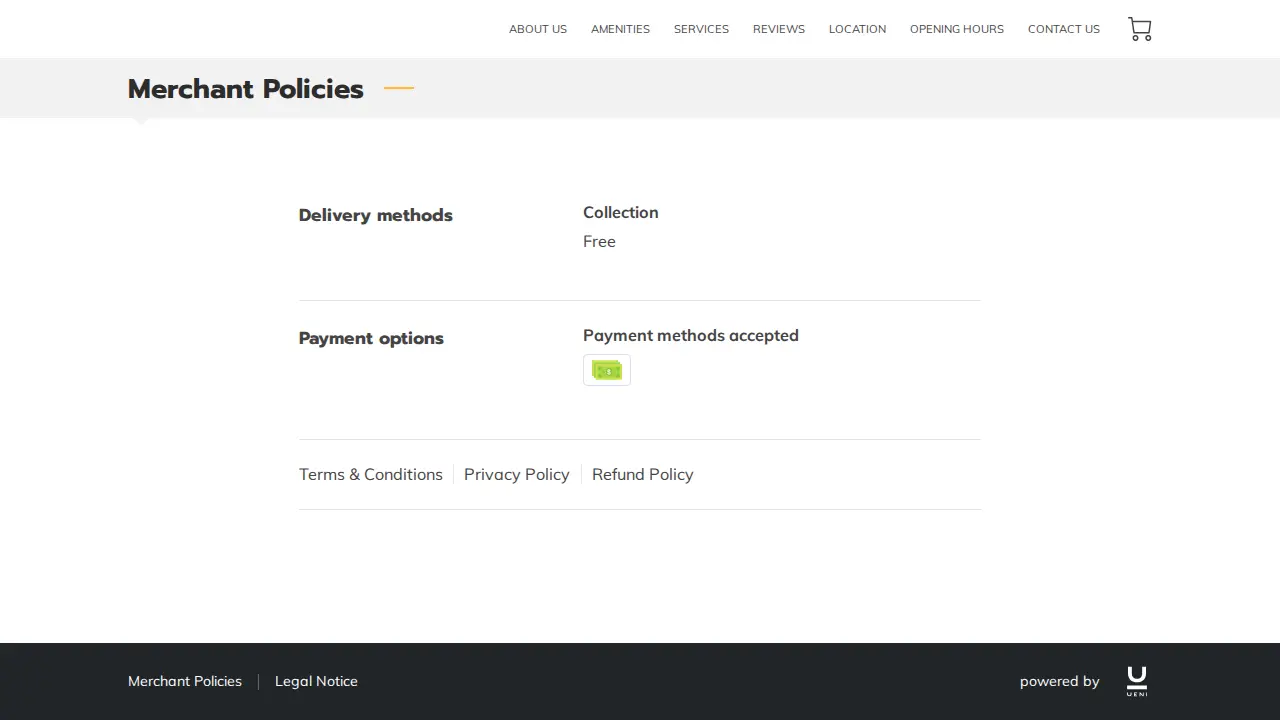Open the Terms & Conditions link
Viewport: 1280px width, 720px height.
[x=371, y=474]
